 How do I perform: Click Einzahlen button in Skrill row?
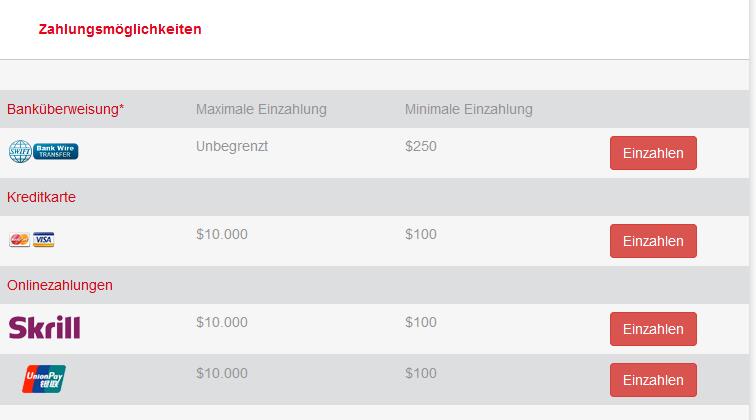pyautogui.click(x=653, y=329)
